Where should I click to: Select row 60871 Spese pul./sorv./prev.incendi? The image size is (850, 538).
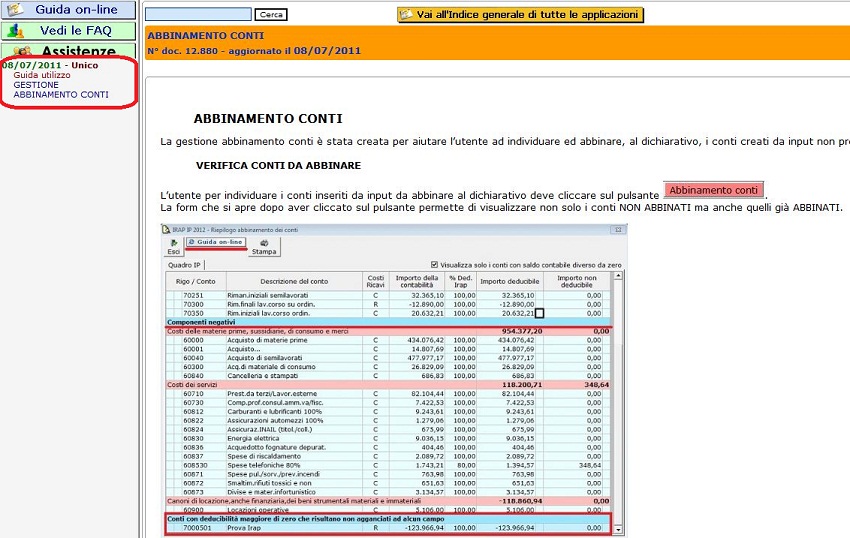pos(388,474)
